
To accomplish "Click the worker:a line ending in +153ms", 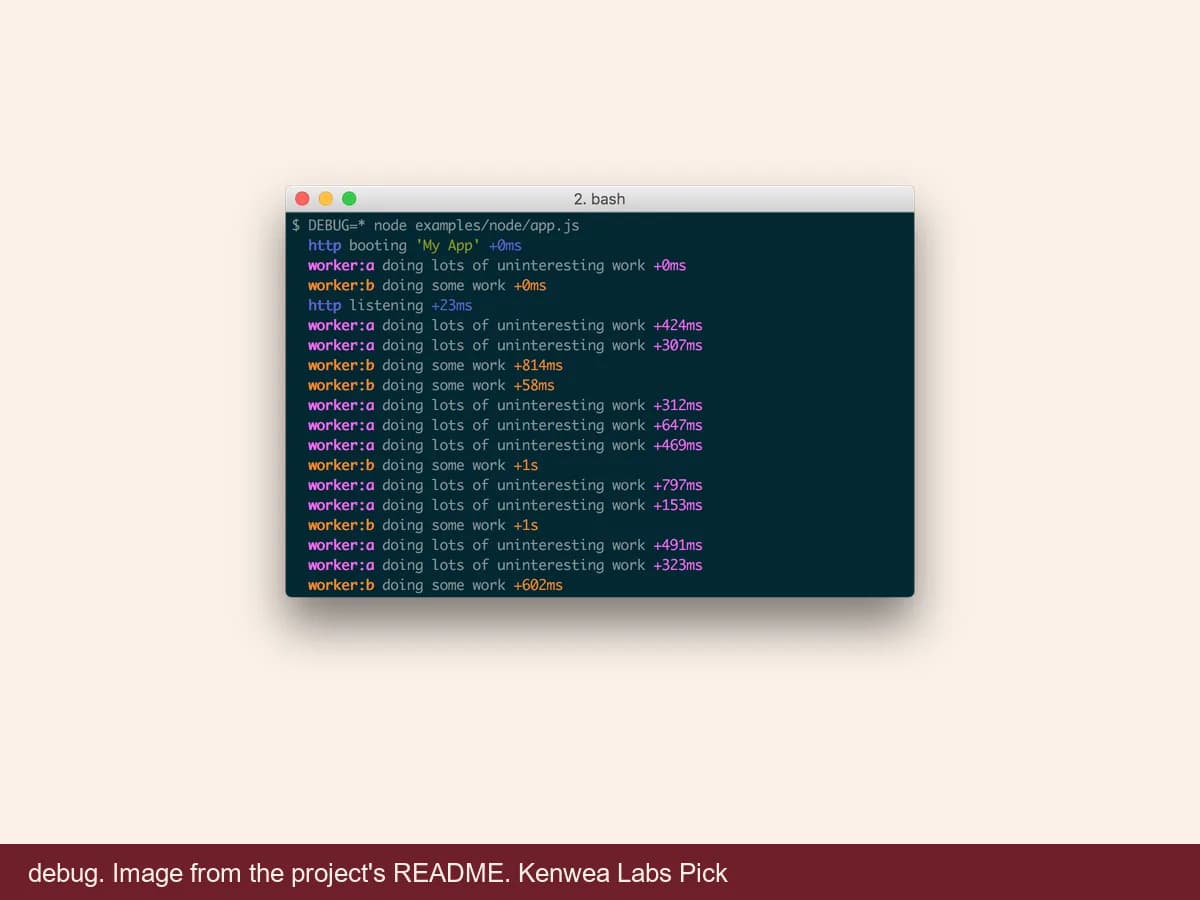I will pyautogui.click(x=505, y=505).
